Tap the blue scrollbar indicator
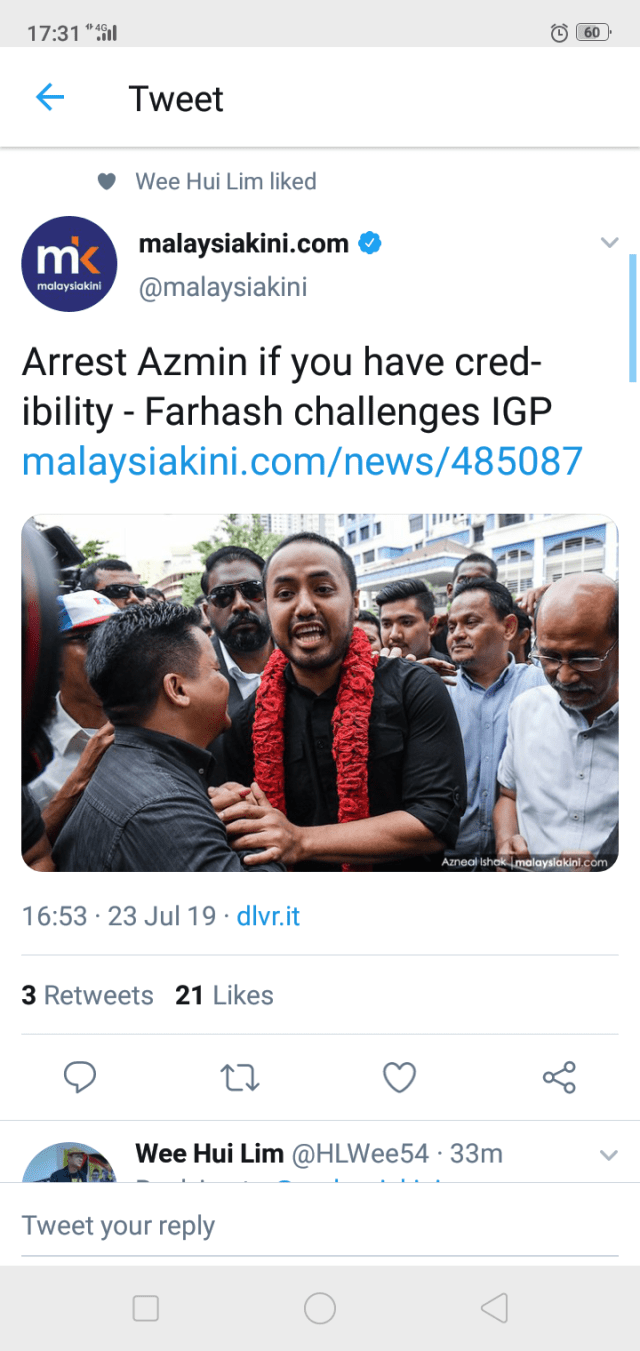The image size is (640, 1351). coord(633,318)
